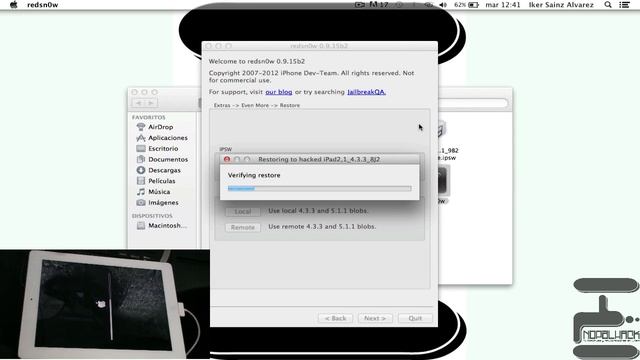The image size is (640, 360).
Task: Click the FAVORITOS sidebar heading
Action: tap(149, 117)
